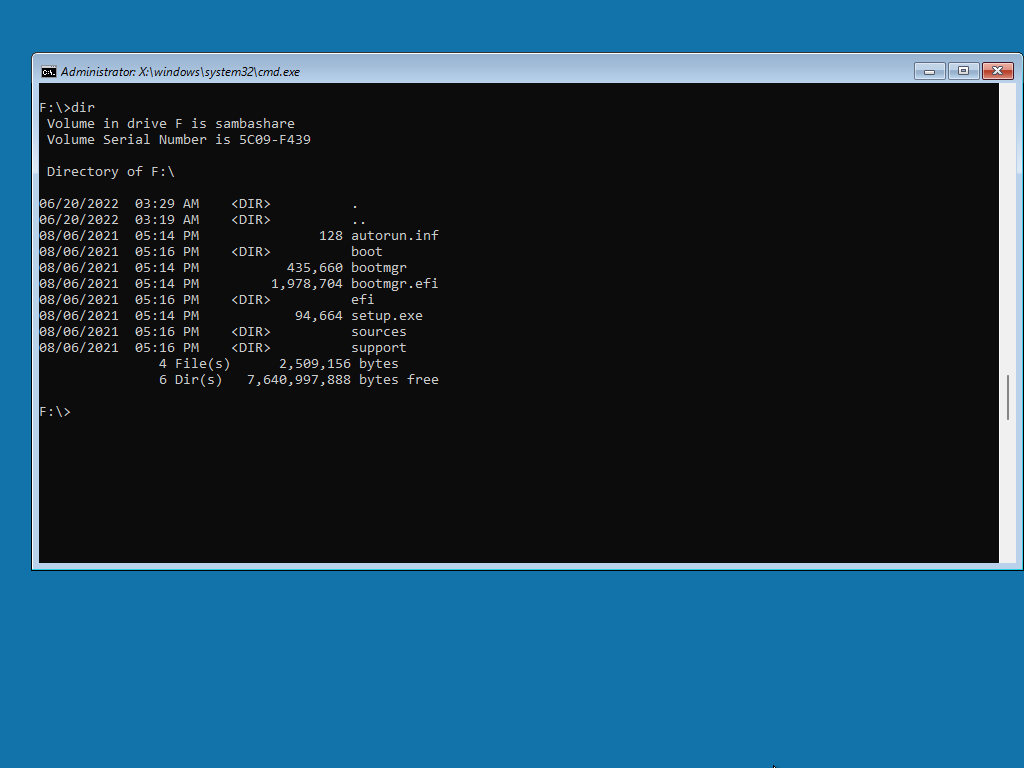Click the 'Directory of F:\' line
This screenshot has width=1024, height=768.
(x=111, y=172)
